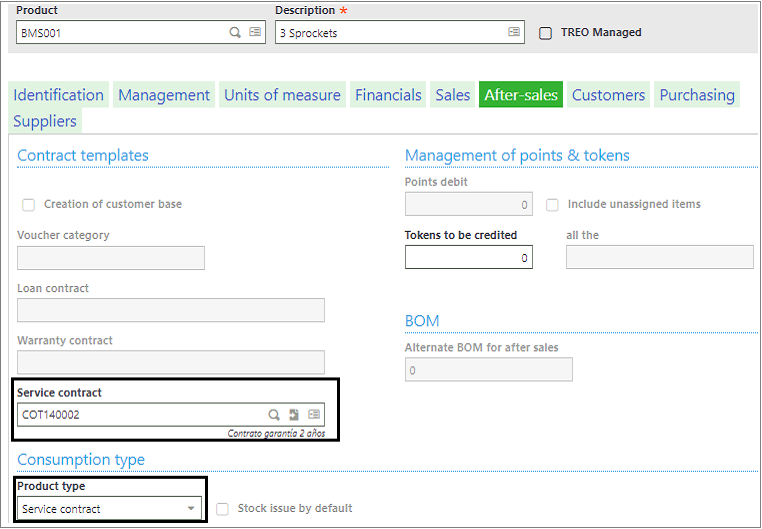
Task: Jump to the Service contract record icon
Action: coord(294,414)
